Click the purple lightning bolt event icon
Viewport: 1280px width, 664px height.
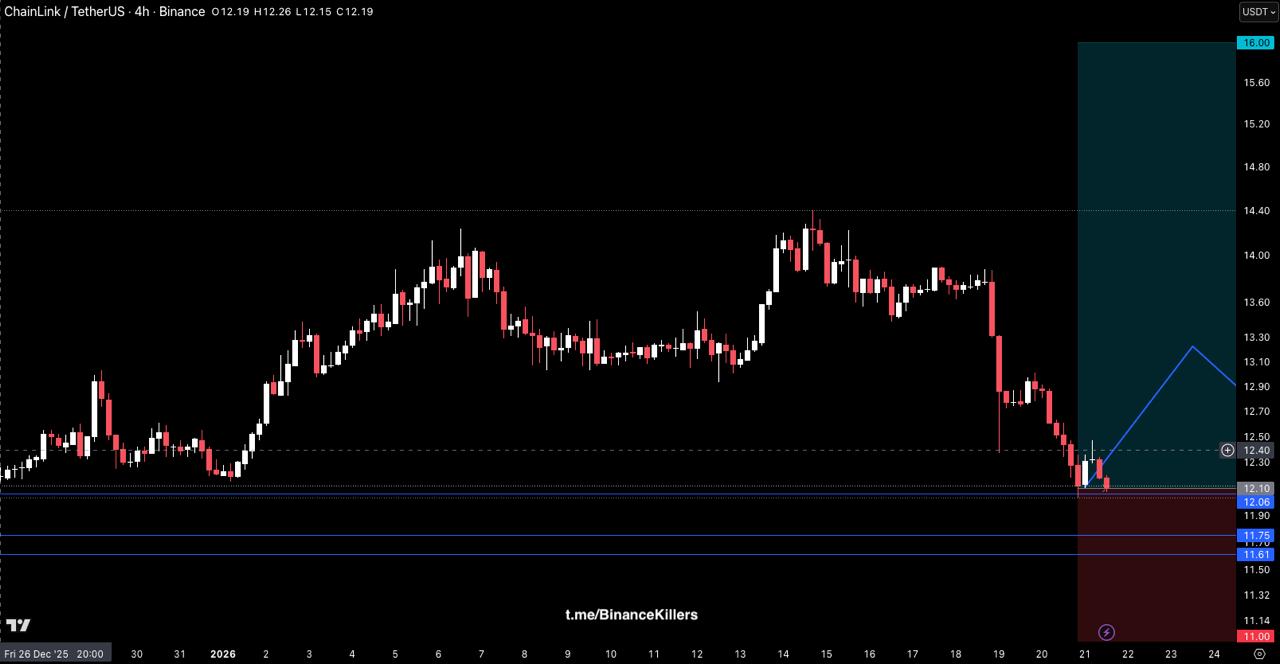[x=1107, y=632]
